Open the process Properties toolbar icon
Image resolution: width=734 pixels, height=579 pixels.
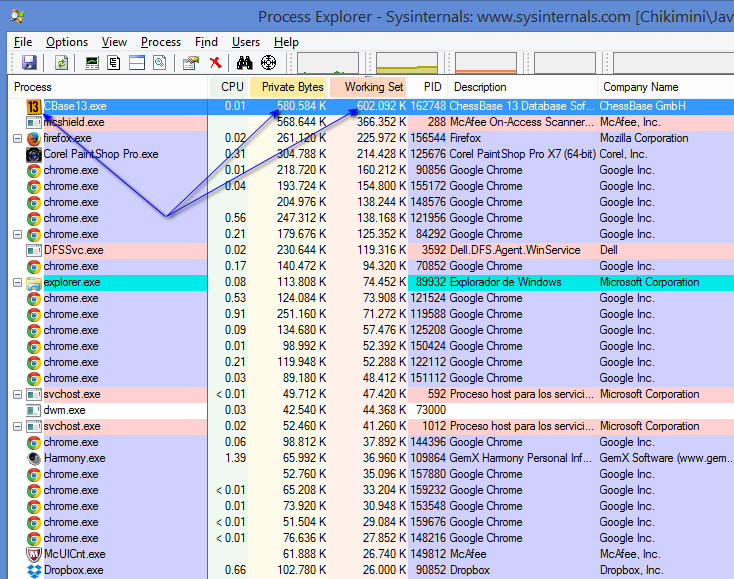click(x=191, y=63)
